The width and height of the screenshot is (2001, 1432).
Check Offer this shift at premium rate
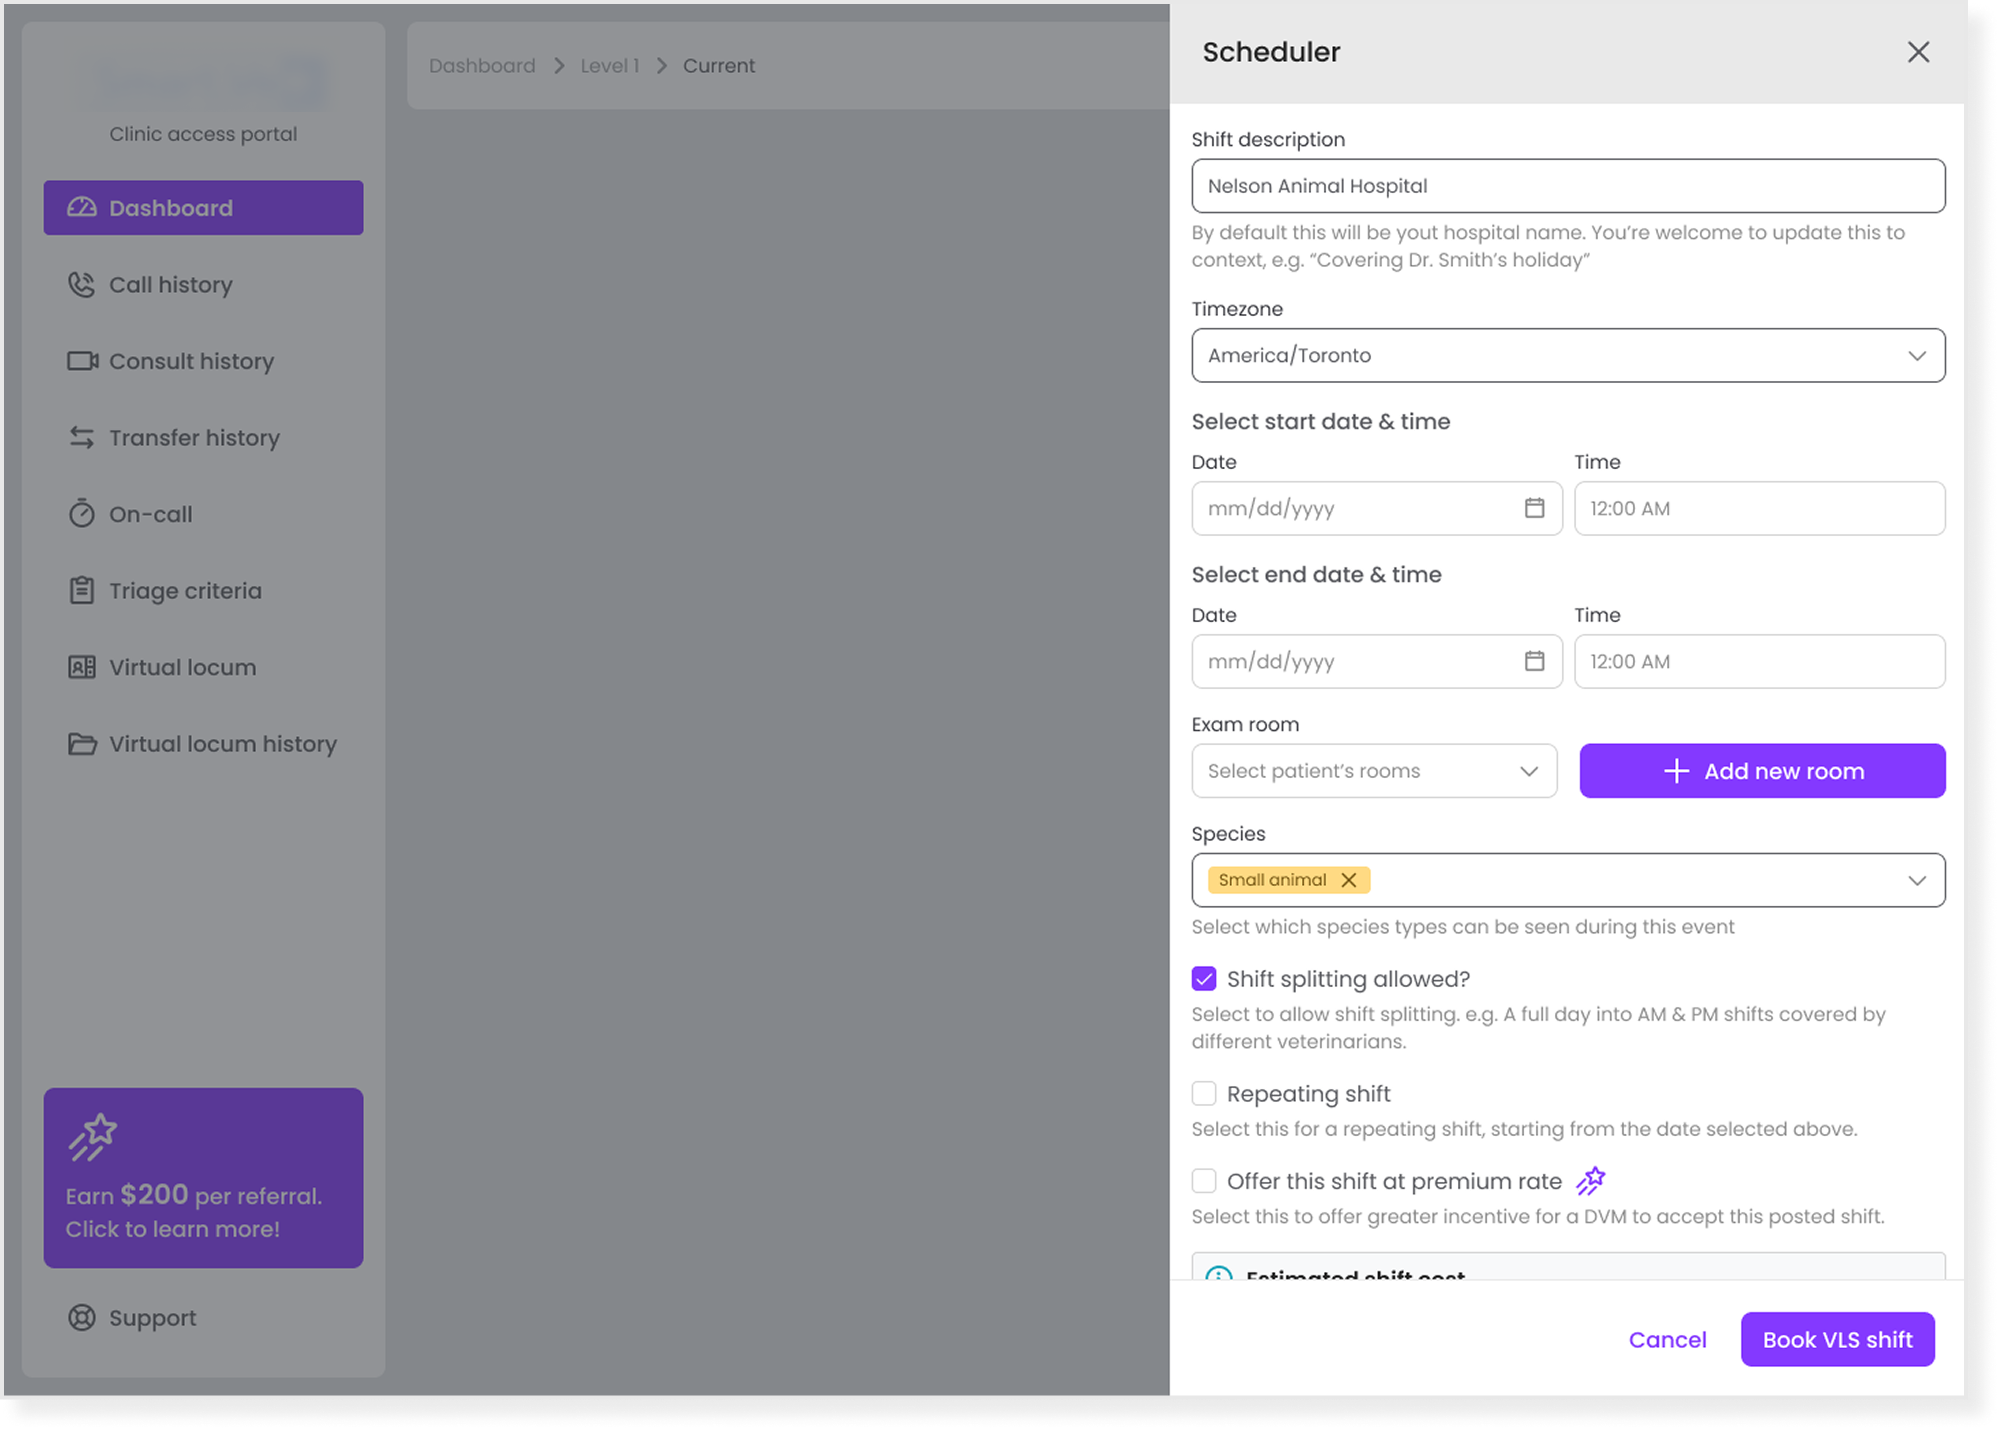point(1204,1181)
